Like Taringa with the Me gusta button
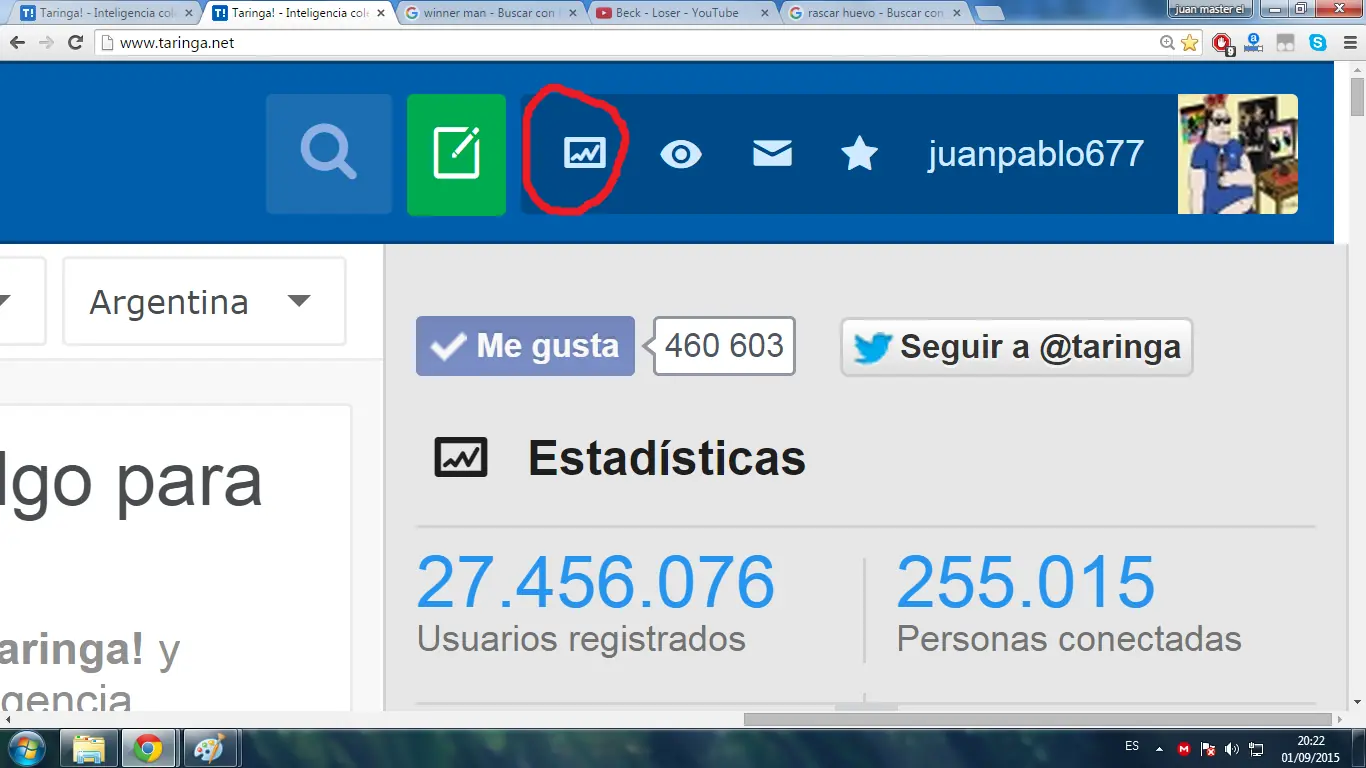The width and height of the screenshot is (1366, 768). pyautogui.click(x=525, y=346)
